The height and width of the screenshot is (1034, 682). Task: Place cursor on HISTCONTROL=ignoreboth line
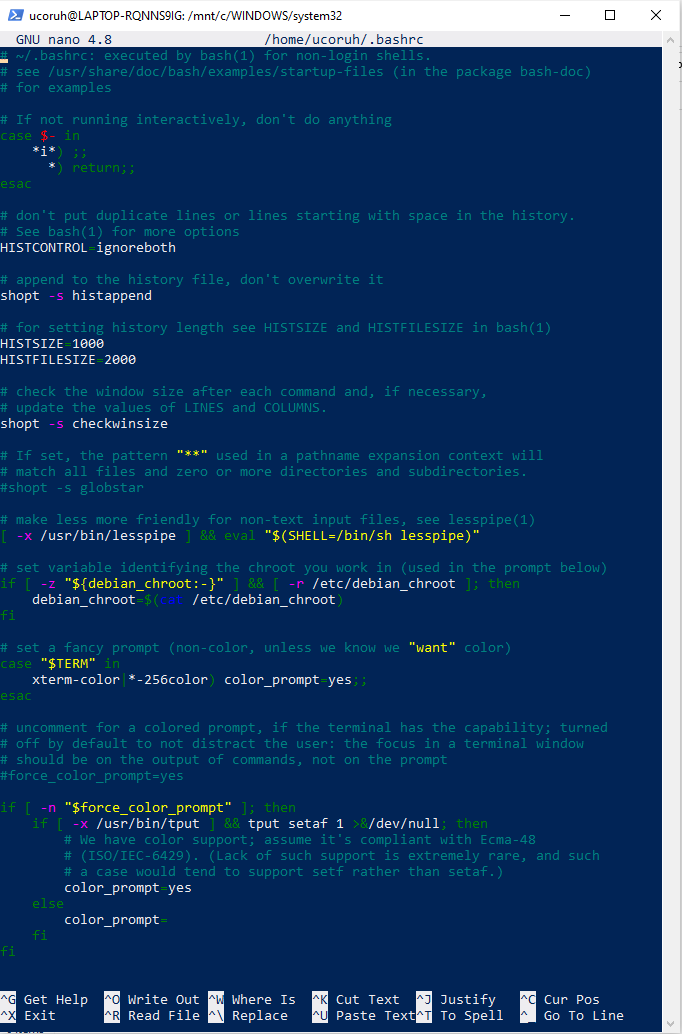tap(88, 248)
